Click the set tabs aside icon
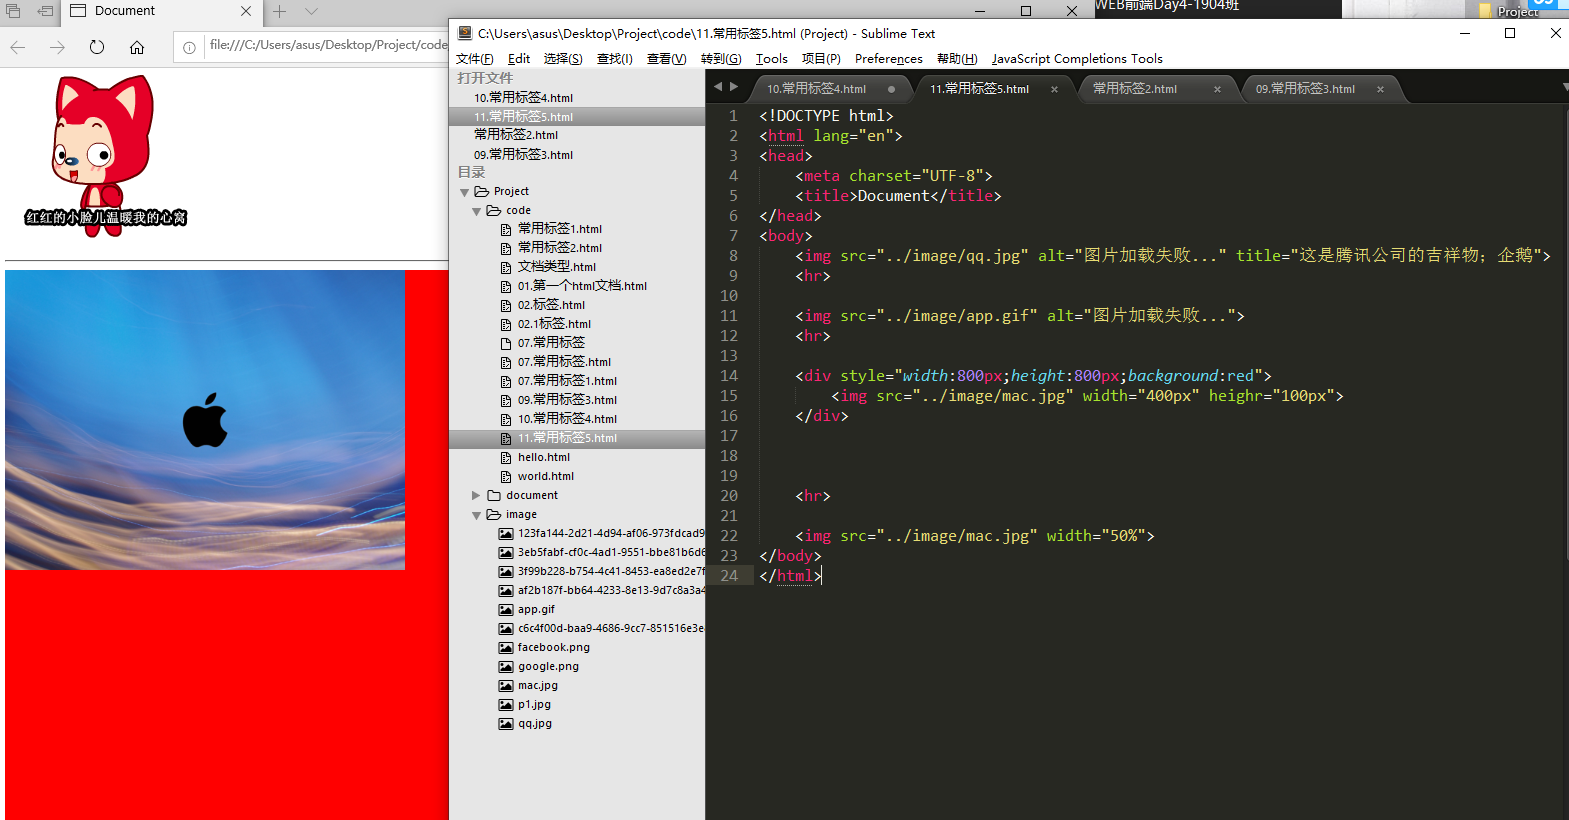This screenshot has height=820, width=1569. pos(45,11)
